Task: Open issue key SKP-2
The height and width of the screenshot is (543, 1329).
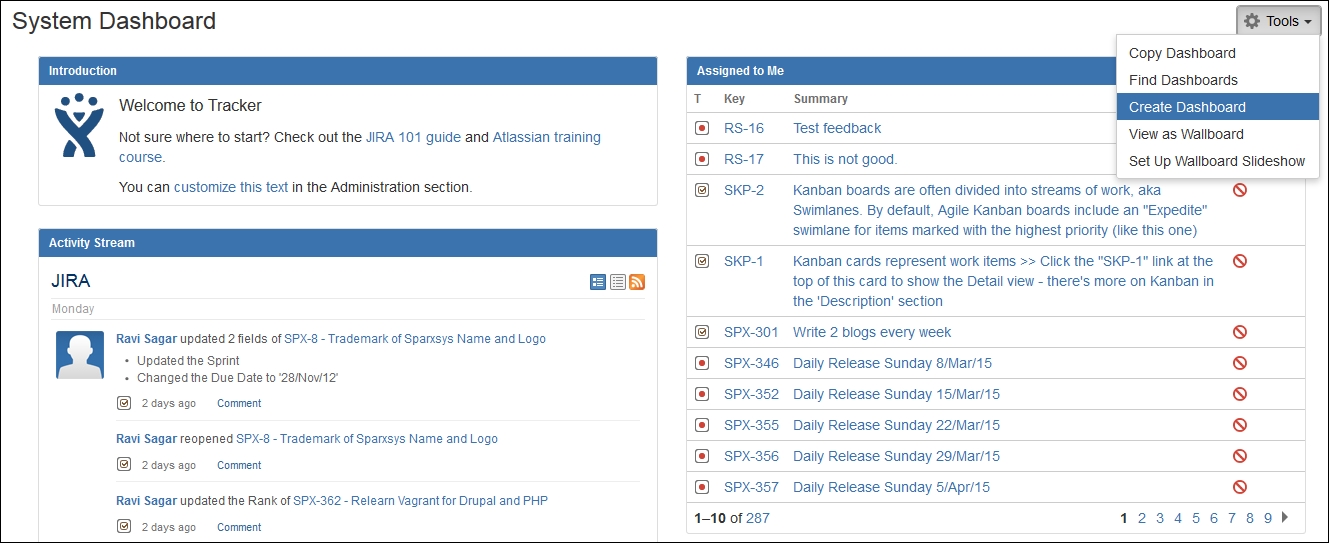Action: [744, 190]
